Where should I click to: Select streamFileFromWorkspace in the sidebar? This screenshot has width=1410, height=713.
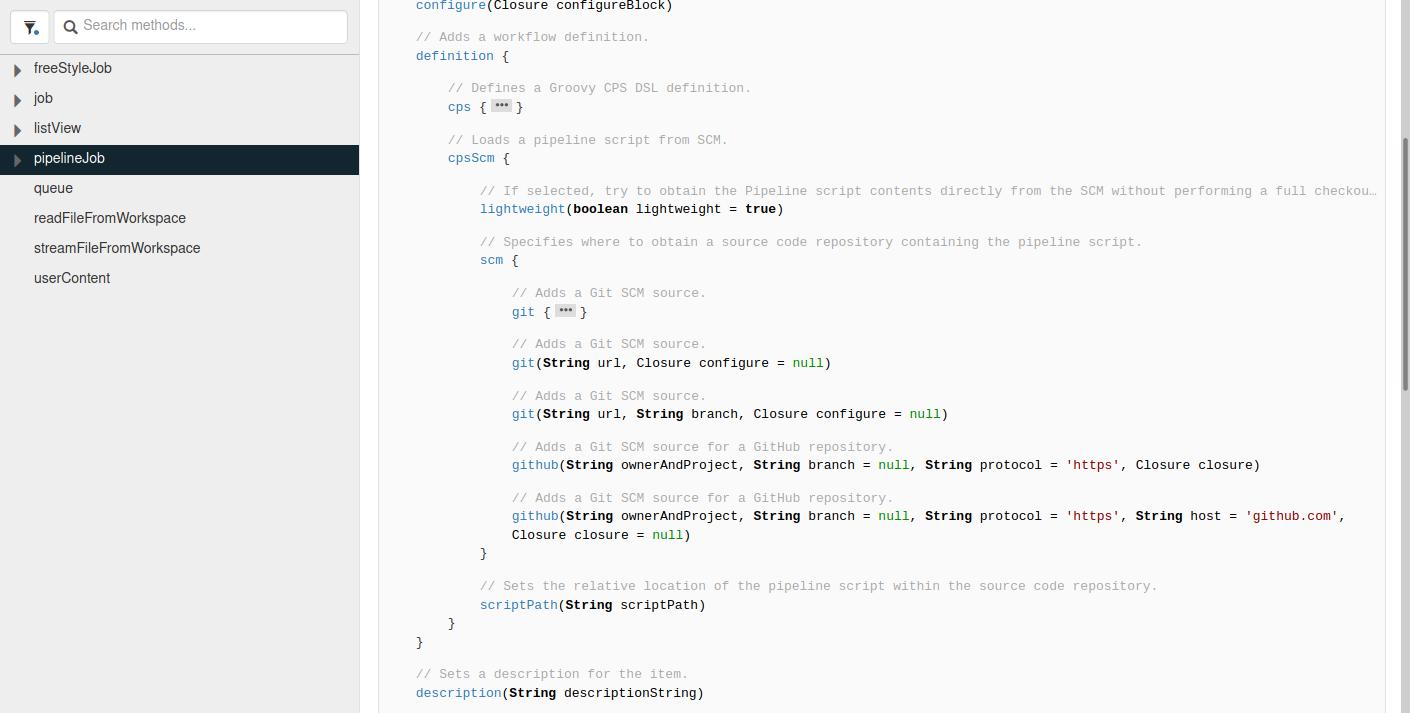117,248
